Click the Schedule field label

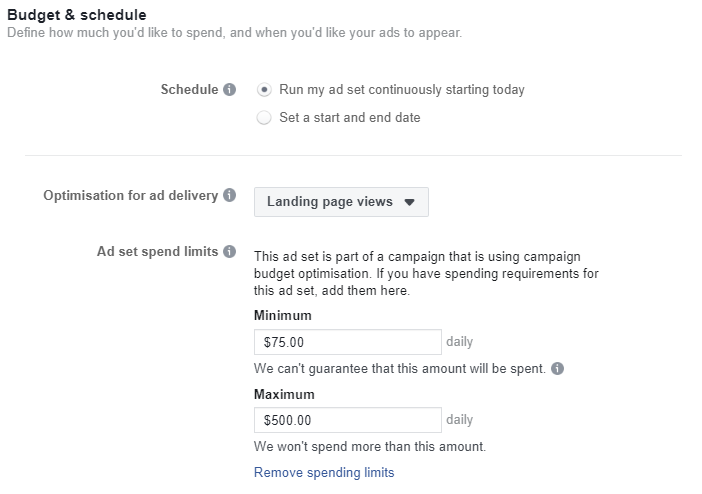point(189,90)
